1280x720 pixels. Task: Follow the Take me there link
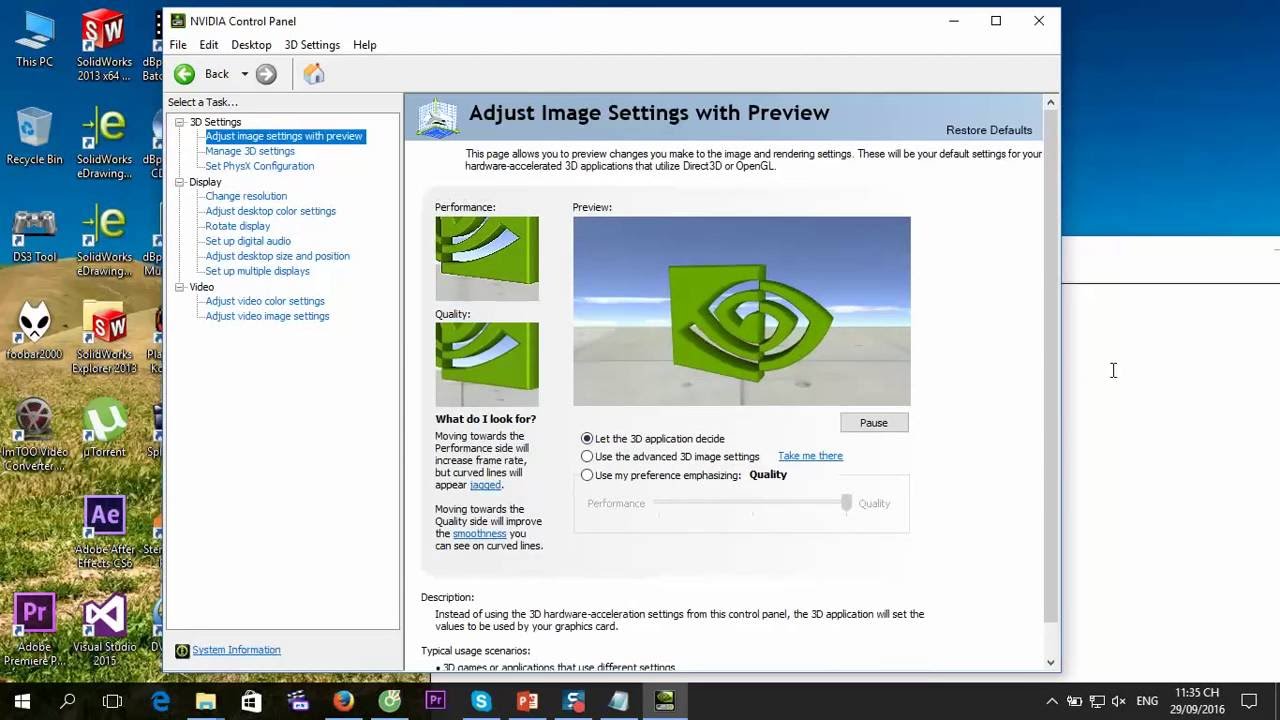[810, 456]
